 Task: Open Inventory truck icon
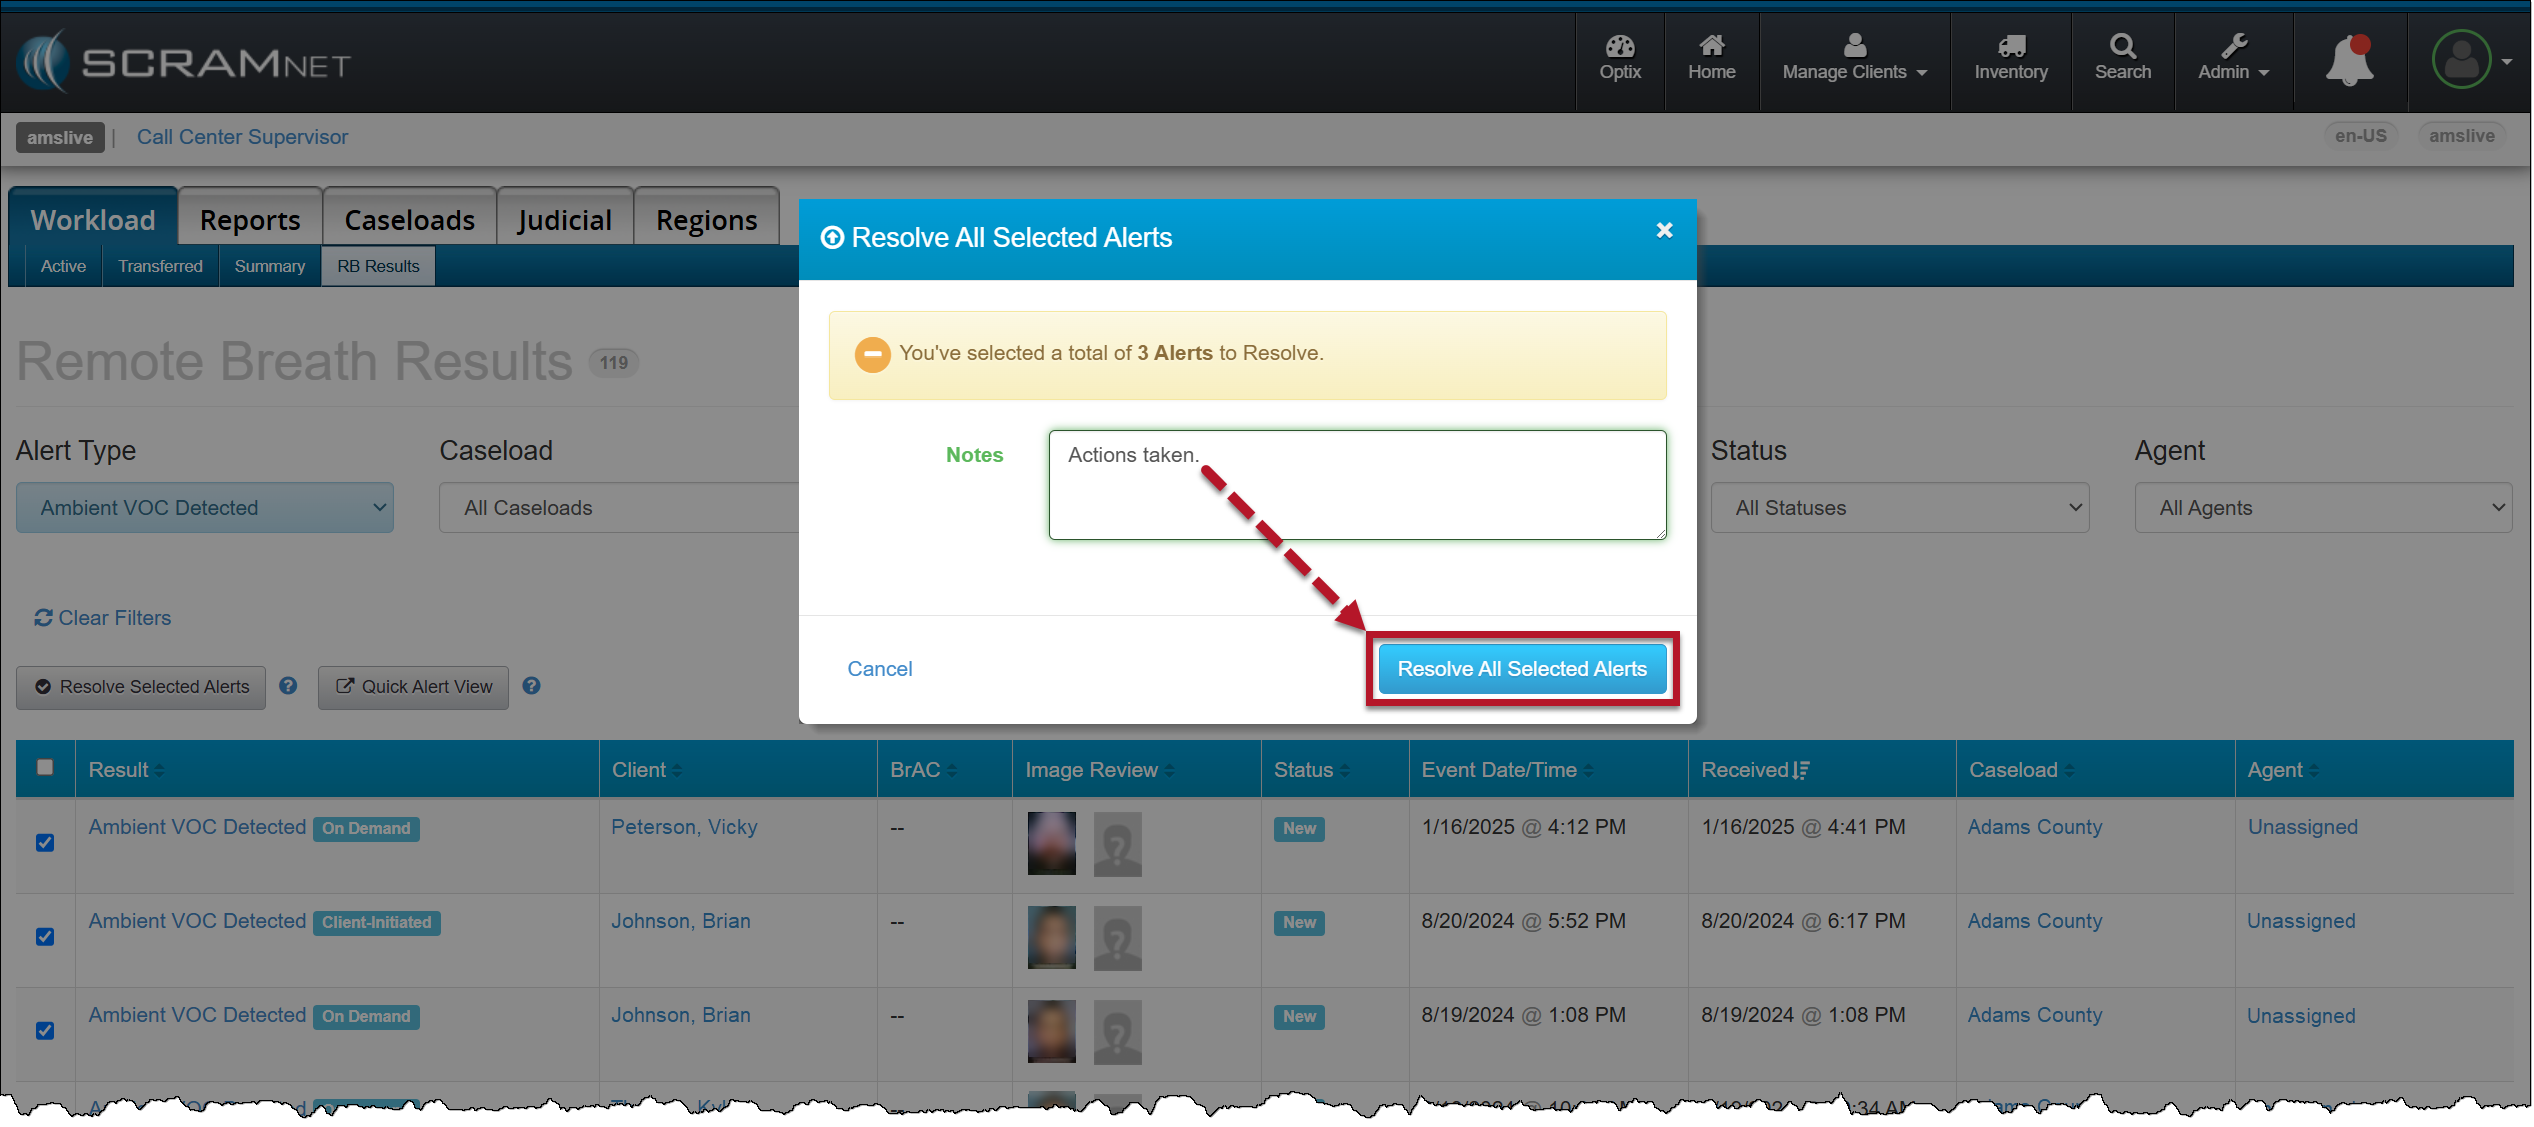pos(2010,47)
